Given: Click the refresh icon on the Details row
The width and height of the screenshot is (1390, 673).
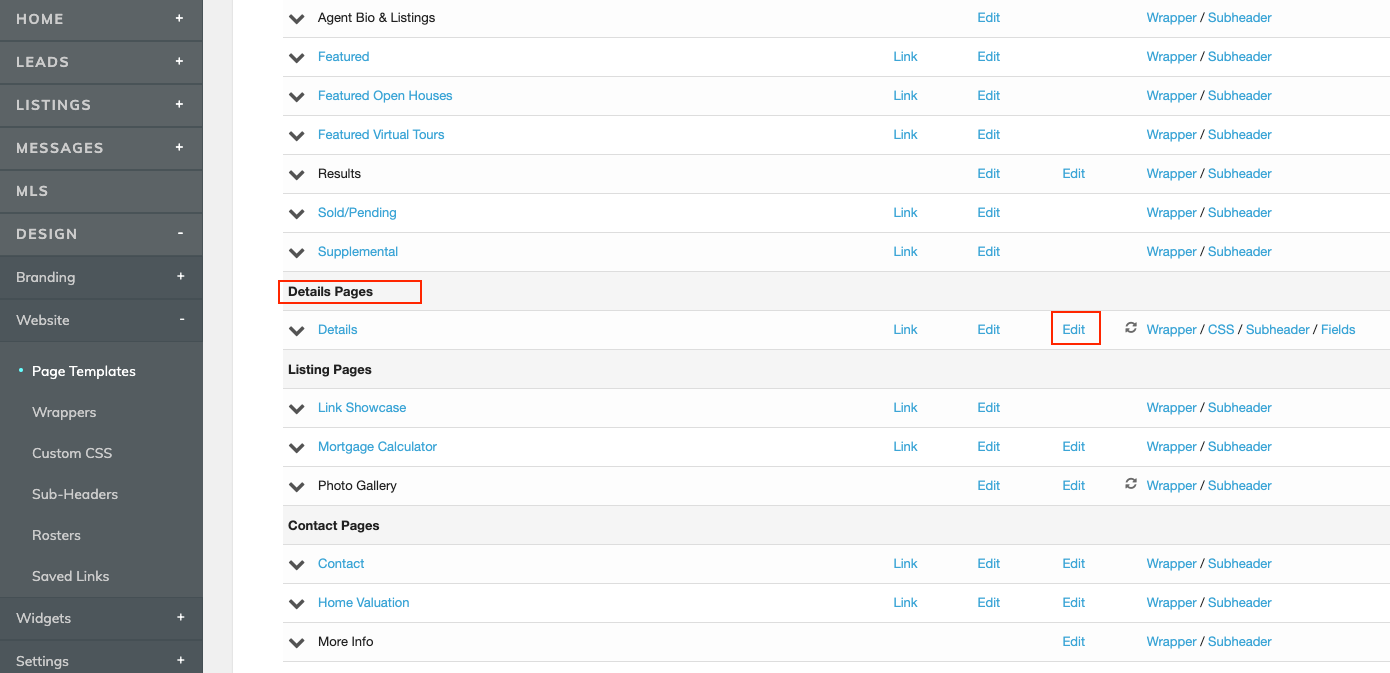Looking at the screenshot, I should pos(1130,329).
